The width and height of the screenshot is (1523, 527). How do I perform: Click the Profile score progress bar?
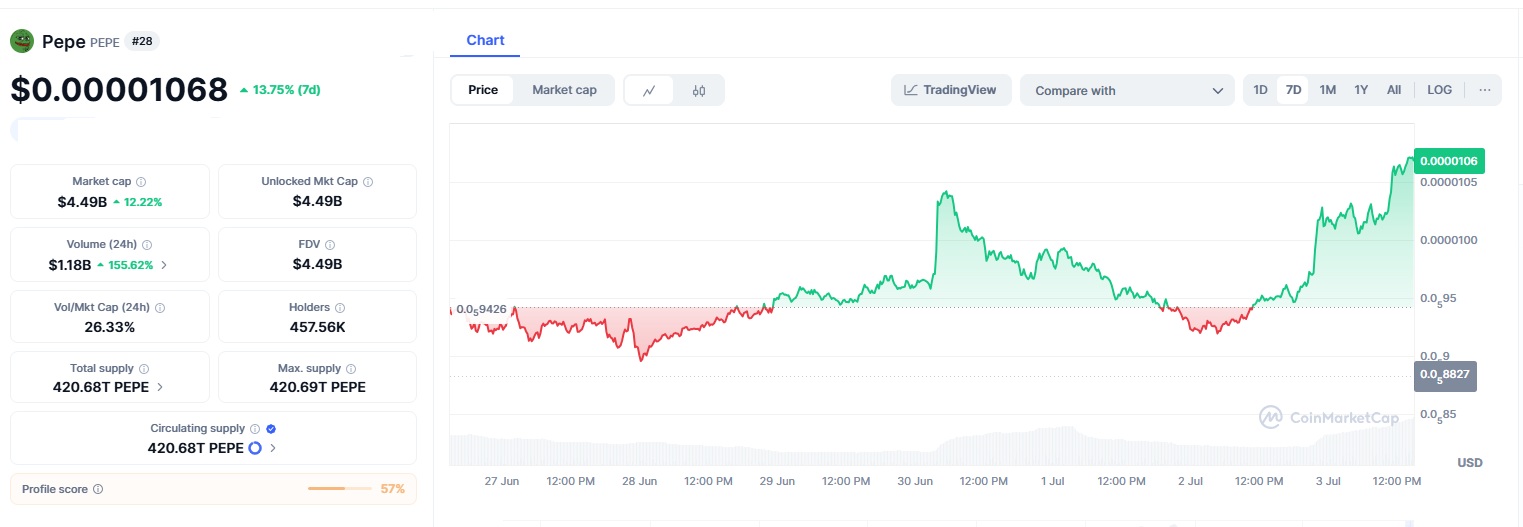pos(340,489)
